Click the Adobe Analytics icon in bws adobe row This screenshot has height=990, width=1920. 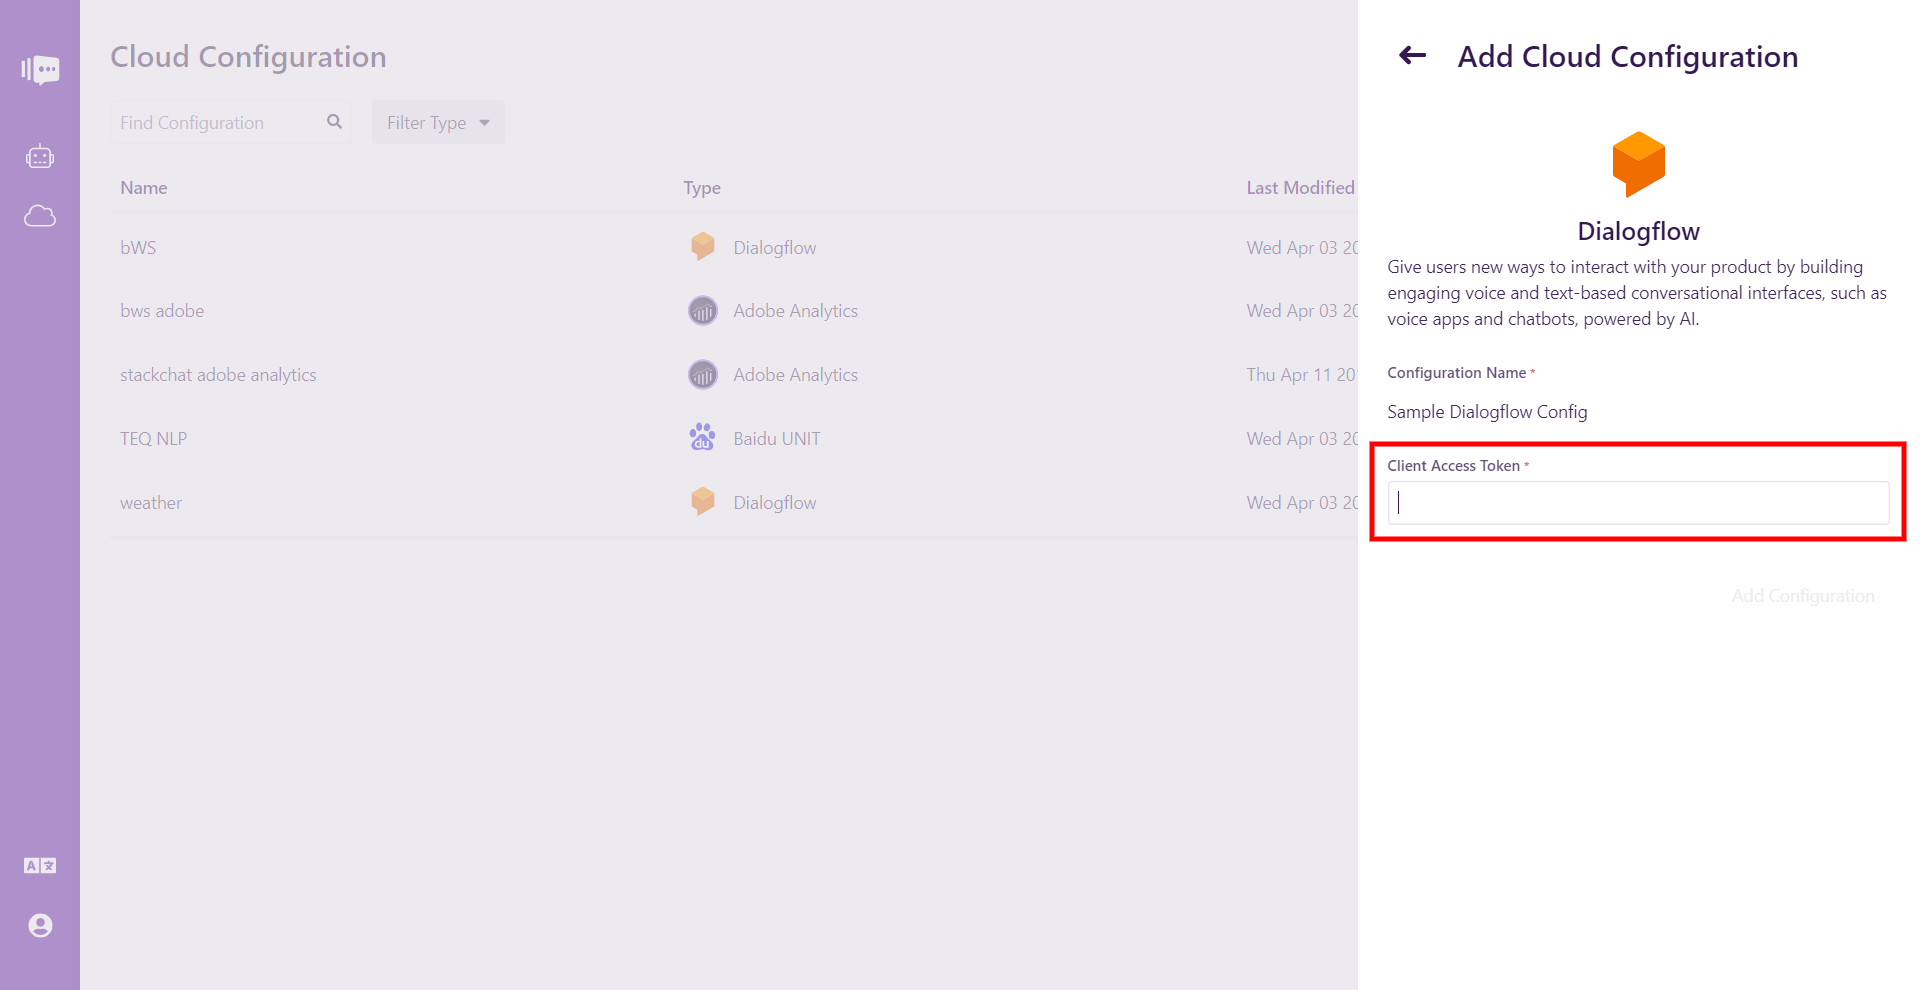(703, 311)
